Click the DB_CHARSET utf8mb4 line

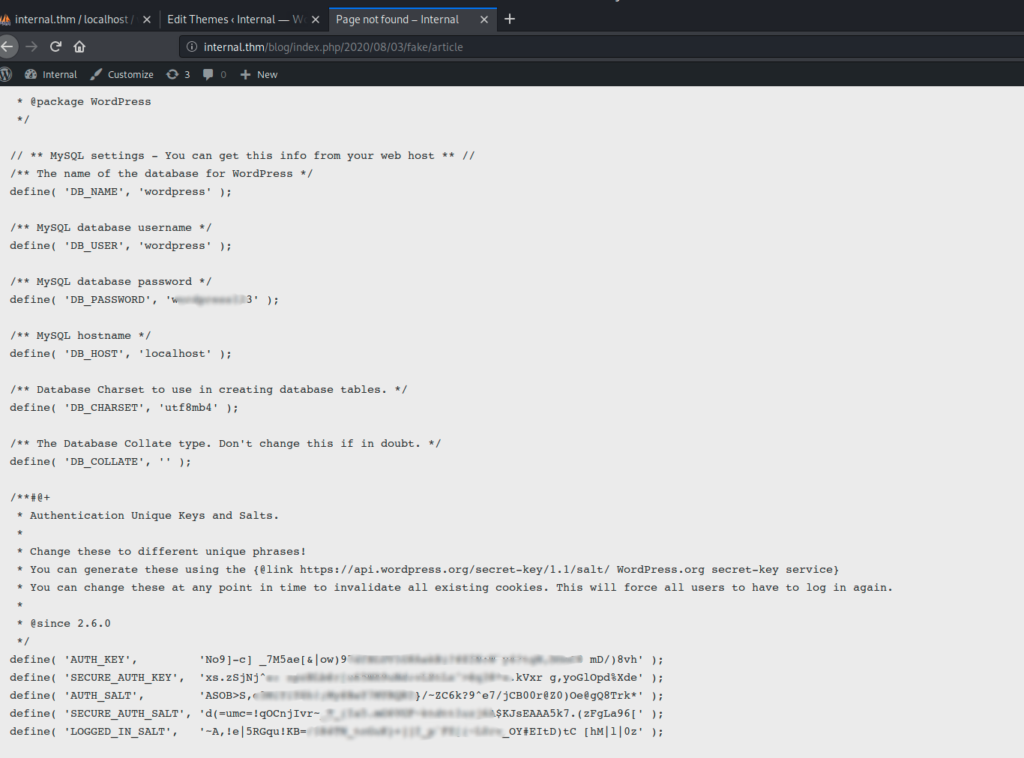point(124,408)
